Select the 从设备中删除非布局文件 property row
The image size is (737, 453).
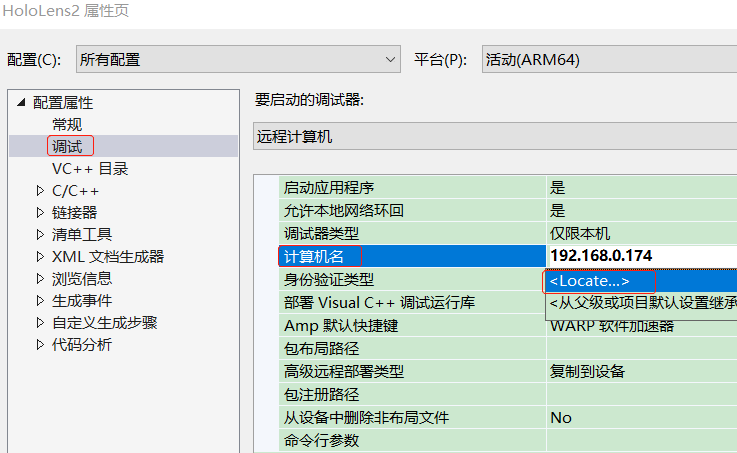(x=412, y=417)
